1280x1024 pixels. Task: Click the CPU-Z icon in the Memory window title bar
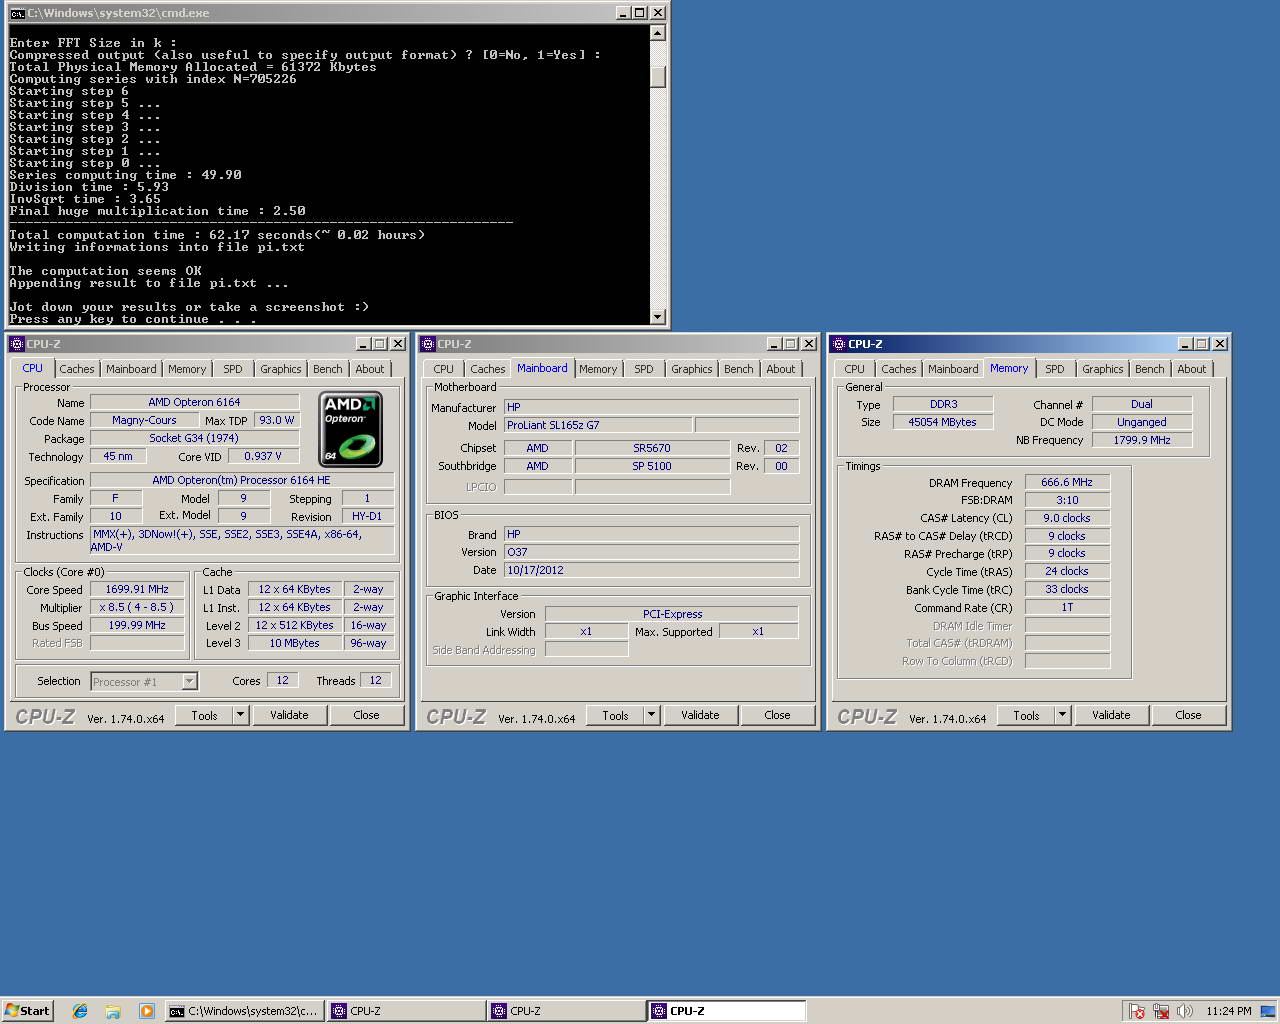[839, 344]
